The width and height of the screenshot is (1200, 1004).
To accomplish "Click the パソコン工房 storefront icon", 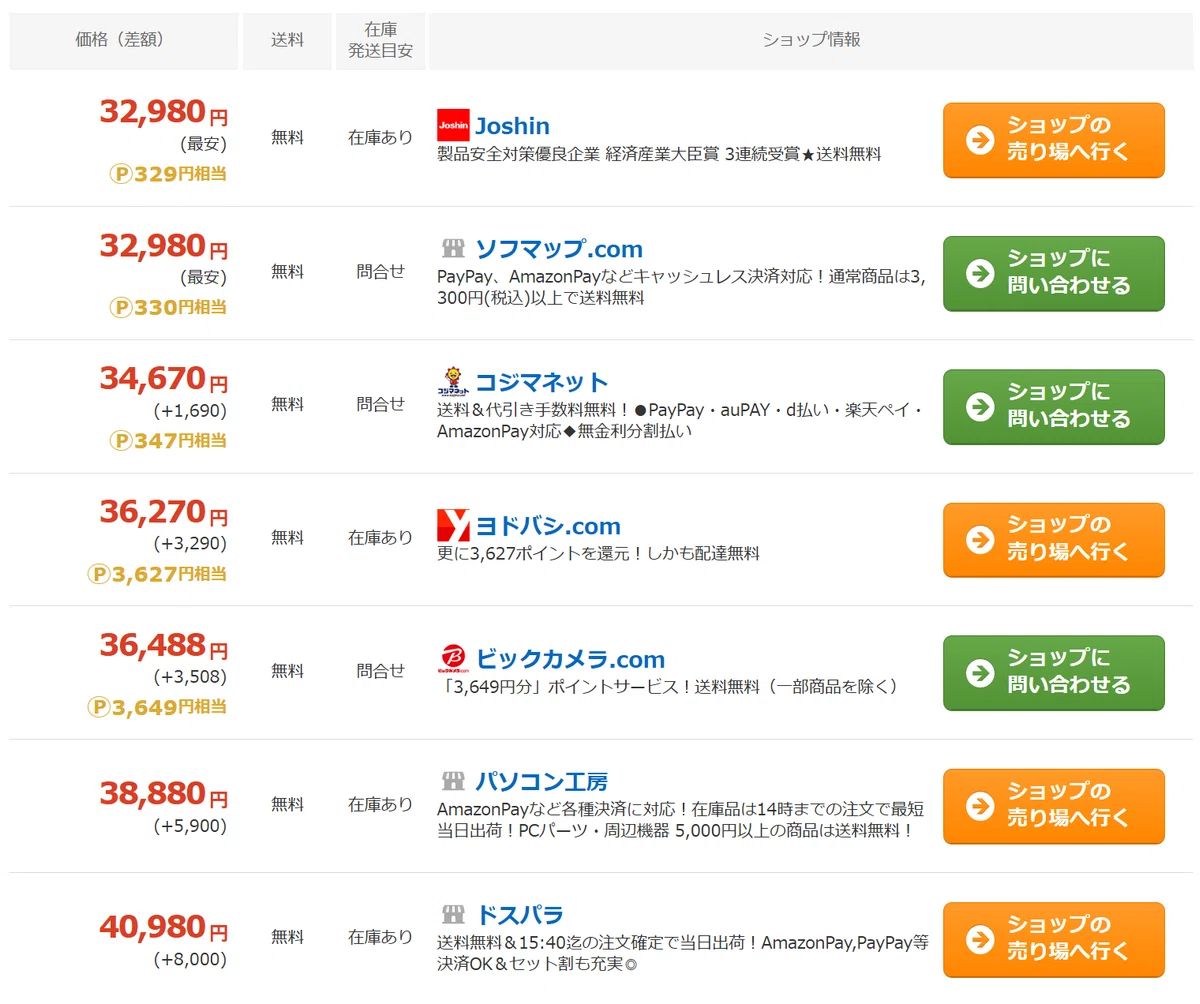I will 453,781.
